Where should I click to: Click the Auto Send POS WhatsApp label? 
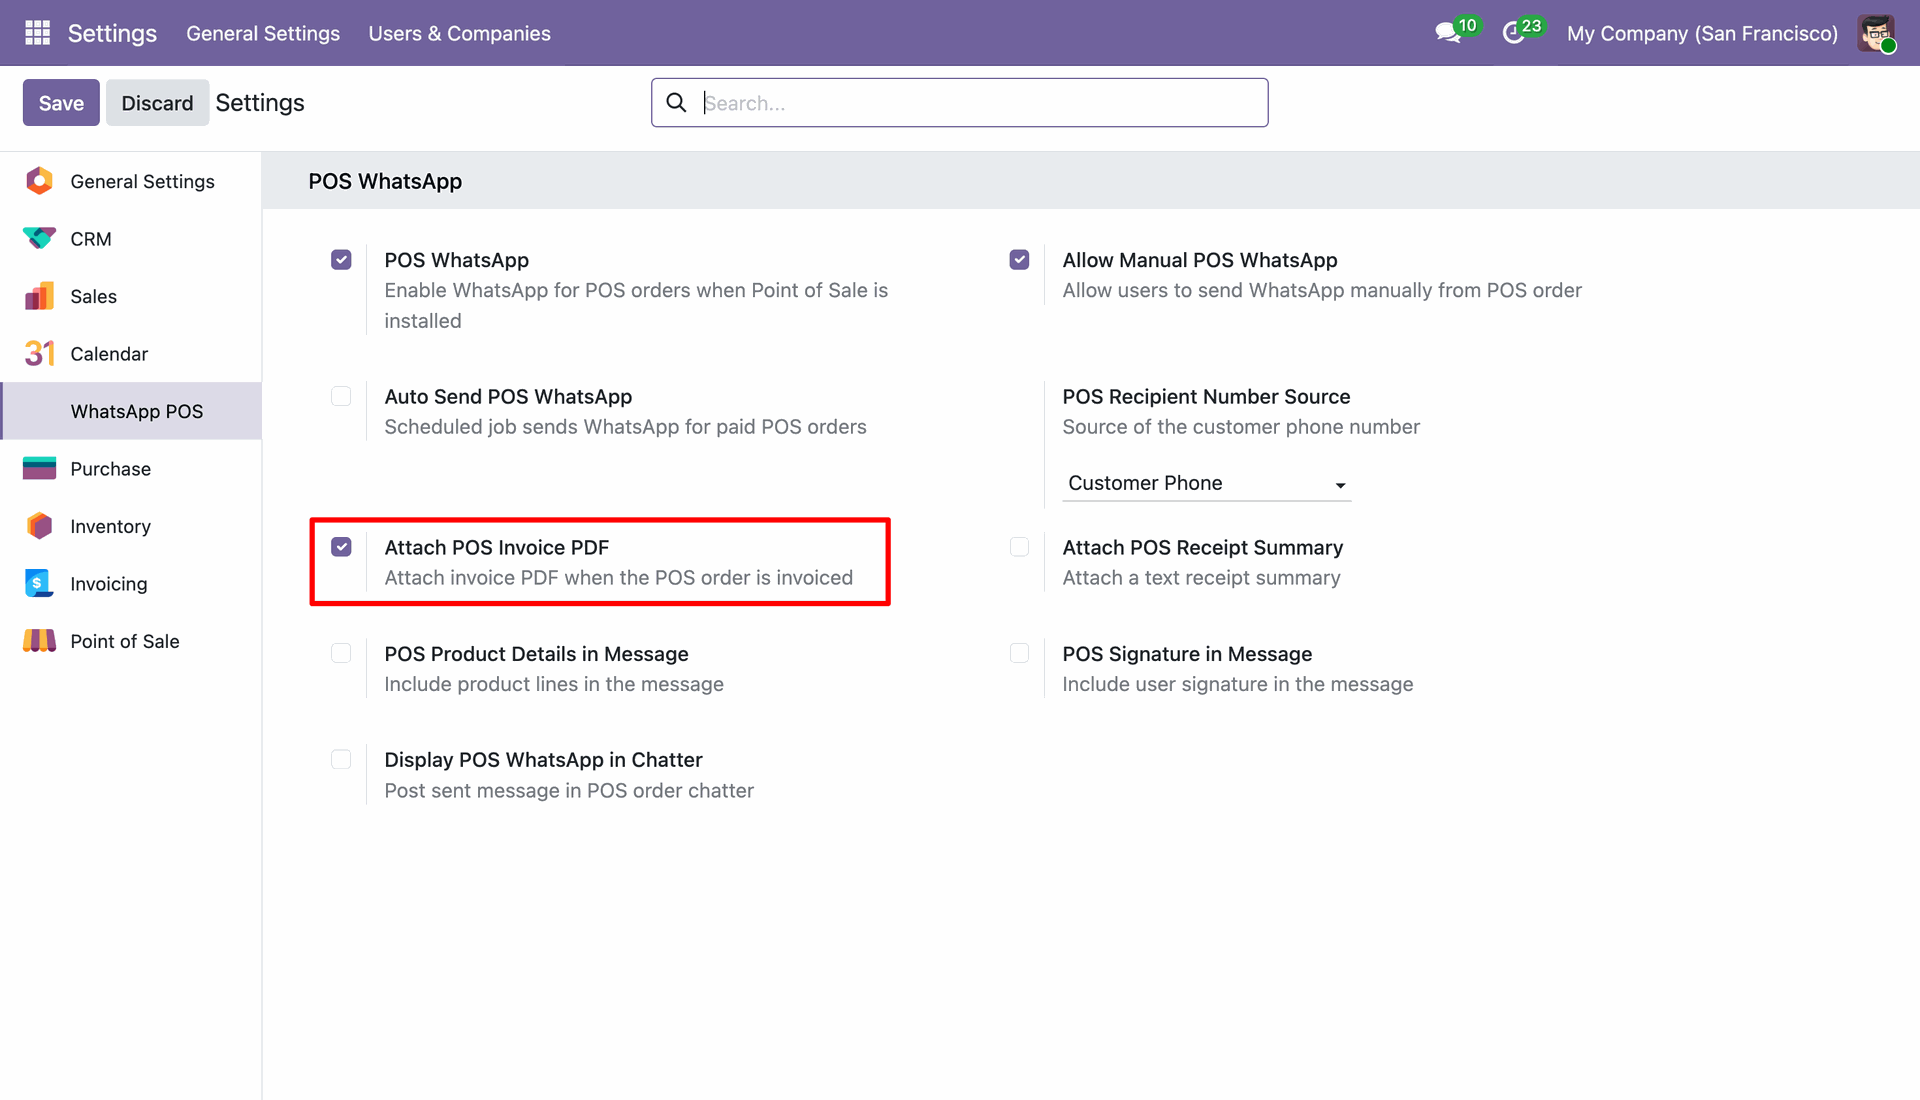click(508, 396)
